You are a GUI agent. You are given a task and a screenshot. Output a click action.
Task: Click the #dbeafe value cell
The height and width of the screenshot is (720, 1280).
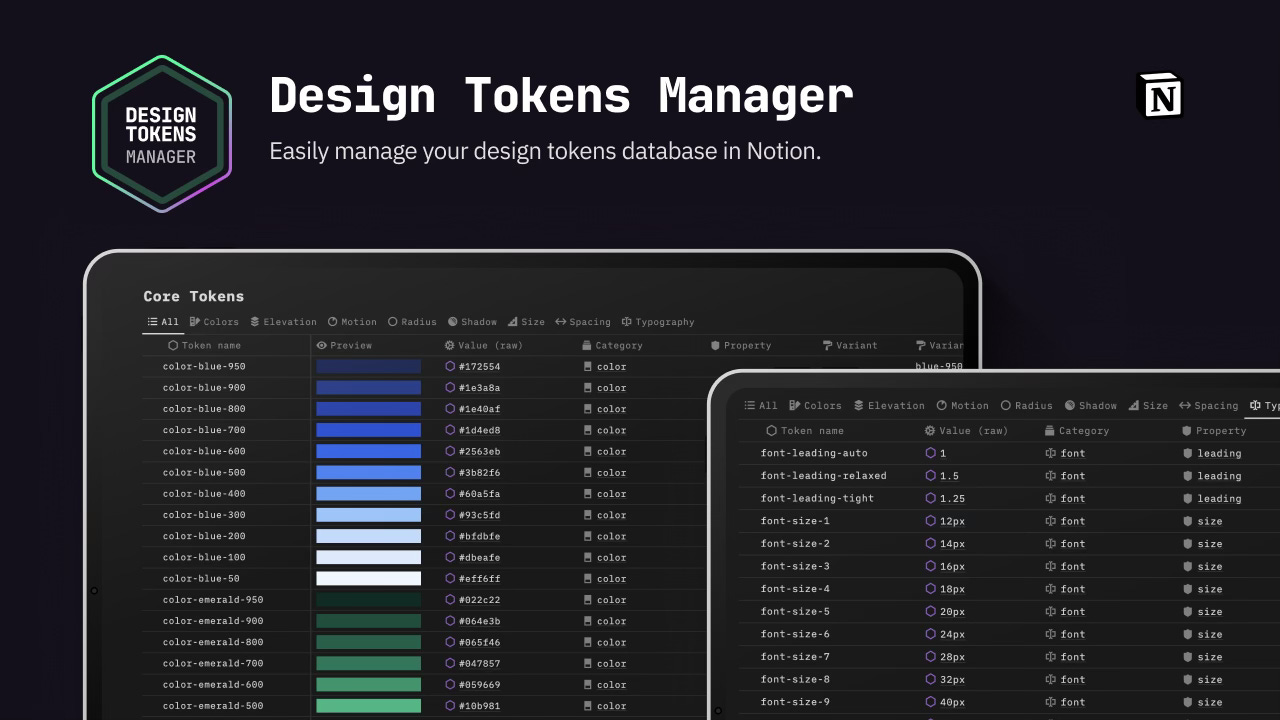pos(479,558)
